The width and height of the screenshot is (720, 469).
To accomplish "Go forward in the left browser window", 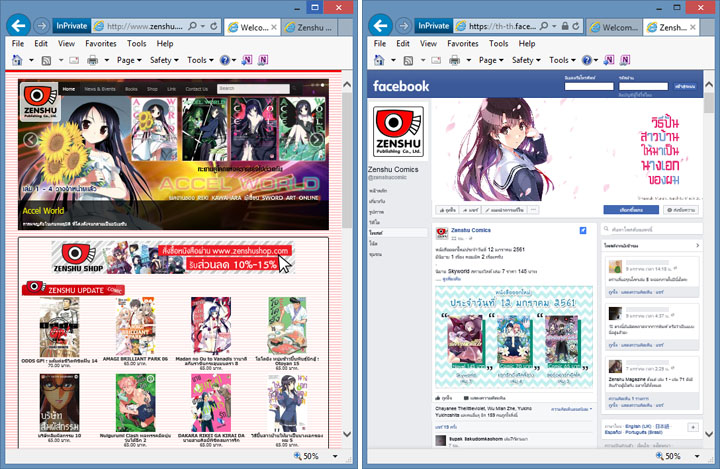I will click(x=41, y=26).
